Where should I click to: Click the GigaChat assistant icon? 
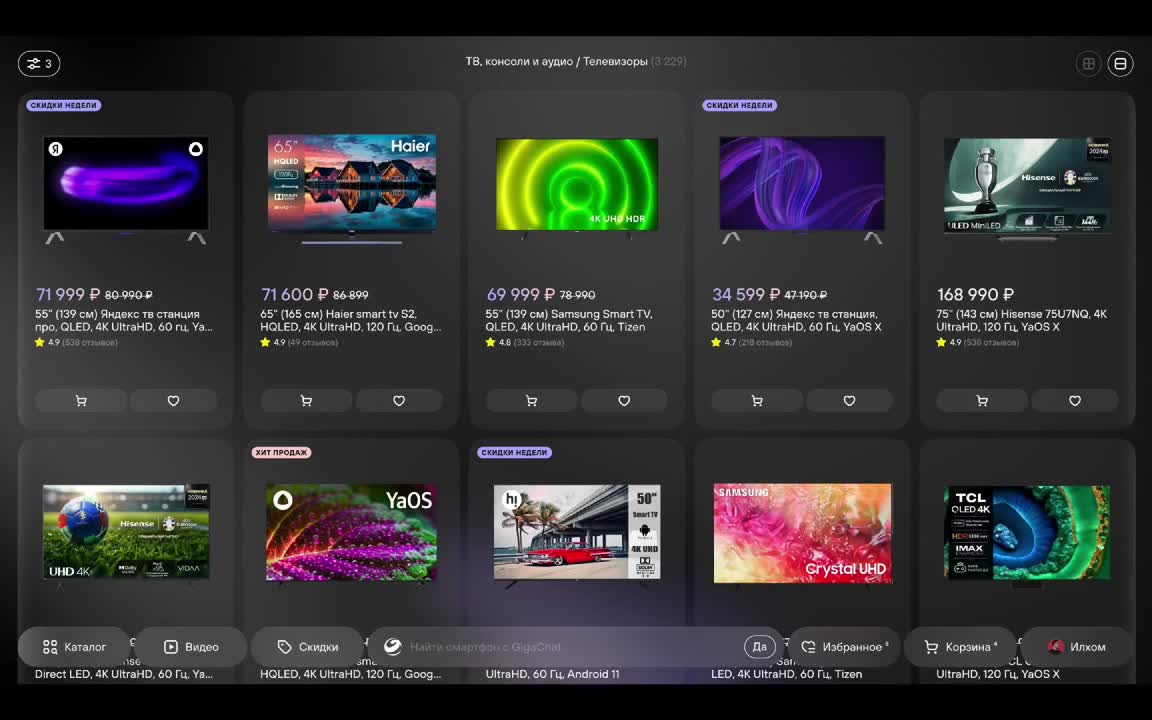coord(393,647)
